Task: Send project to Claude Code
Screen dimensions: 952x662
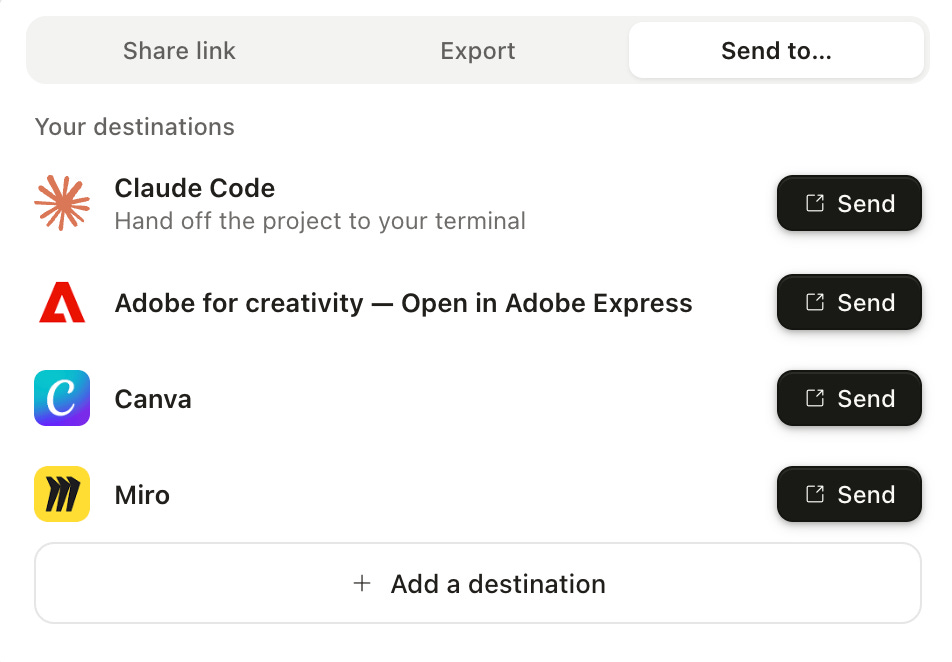Action: pyautogui.click(x=849, y=203)
